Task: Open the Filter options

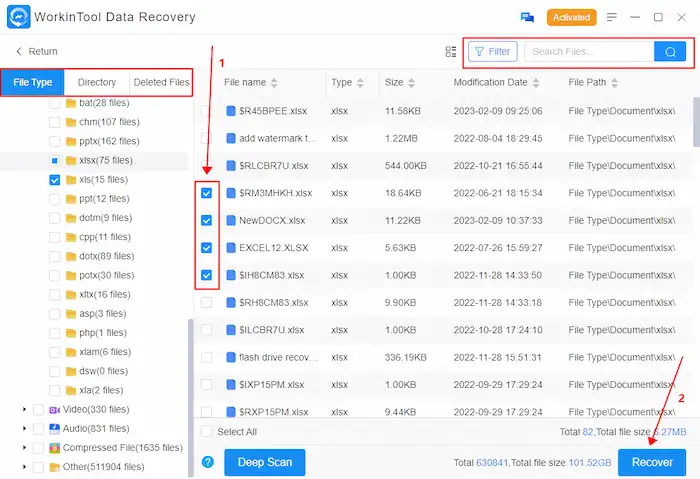Action: click(x=492, y=52)
